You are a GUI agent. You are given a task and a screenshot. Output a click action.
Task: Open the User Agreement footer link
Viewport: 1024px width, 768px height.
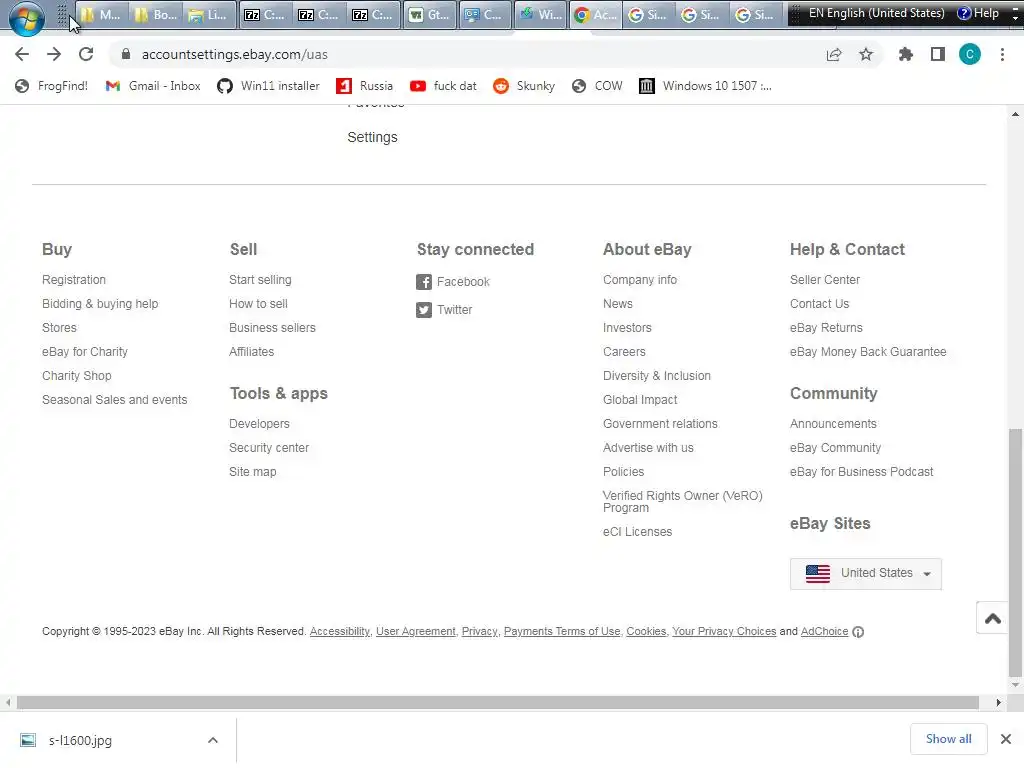pos(416,632)
